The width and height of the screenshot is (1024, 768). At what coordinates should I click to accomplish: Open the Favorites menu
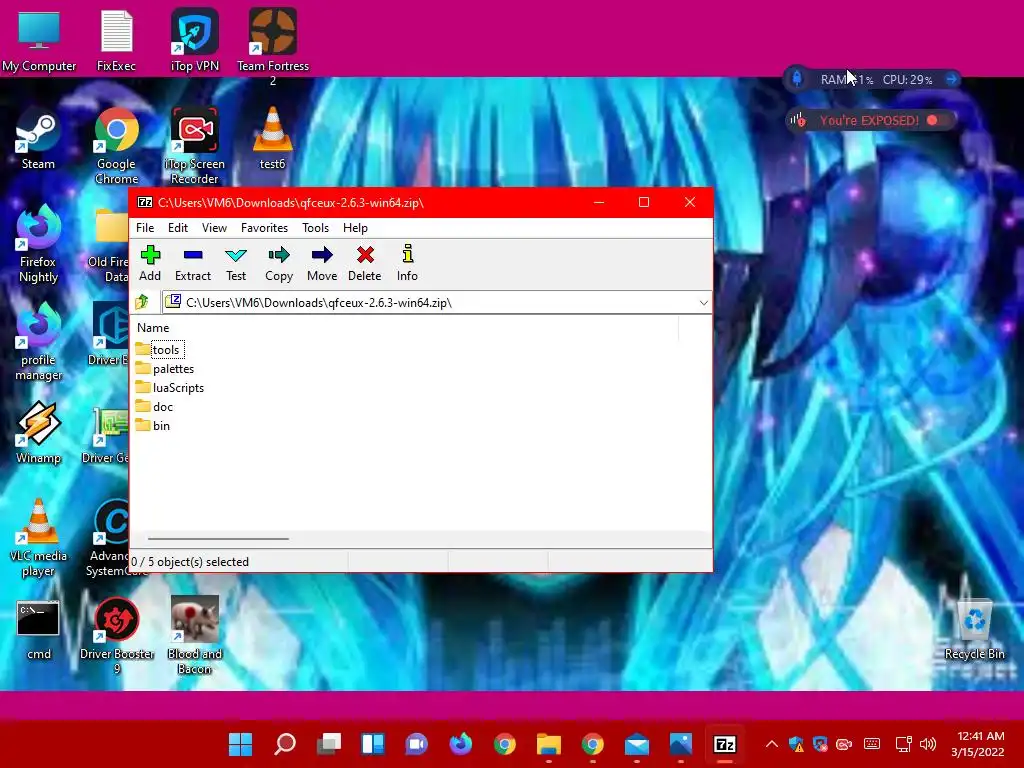[264, 228]
